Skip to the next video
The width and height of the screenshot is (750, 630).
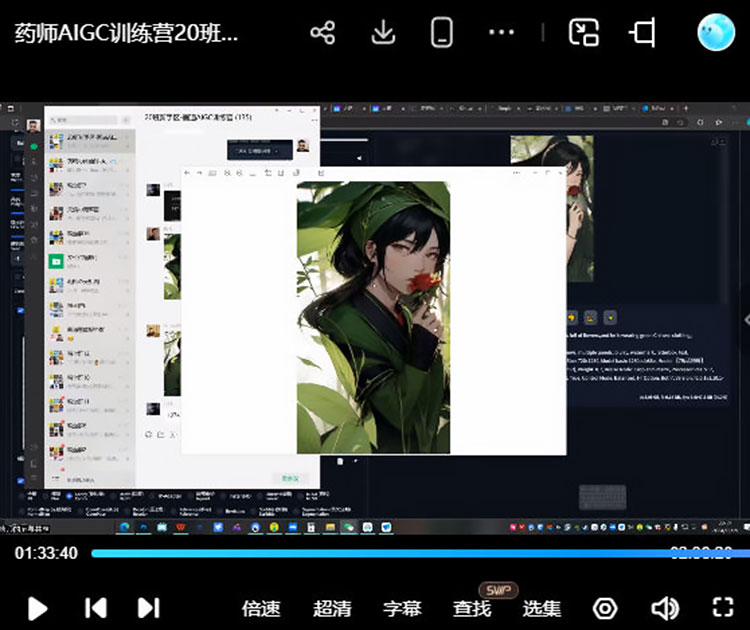[148, 607]
